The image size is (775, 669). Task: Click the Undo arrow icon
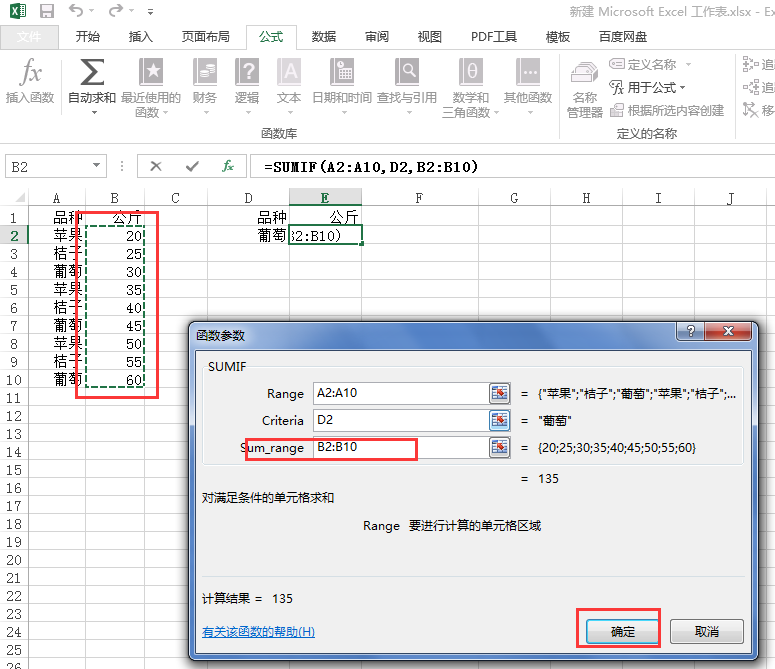point(76,10)
